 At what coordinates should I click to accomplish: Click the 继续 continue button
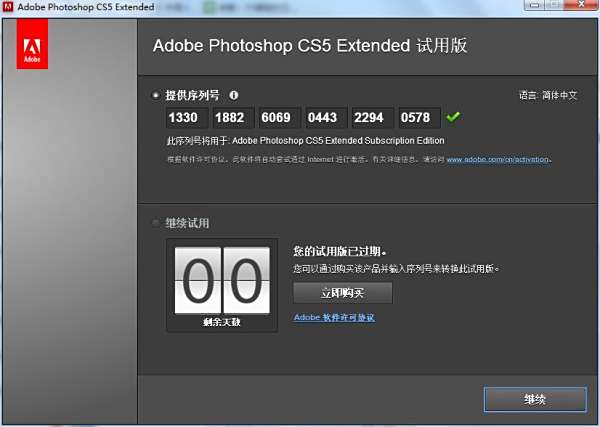(535, 399)
